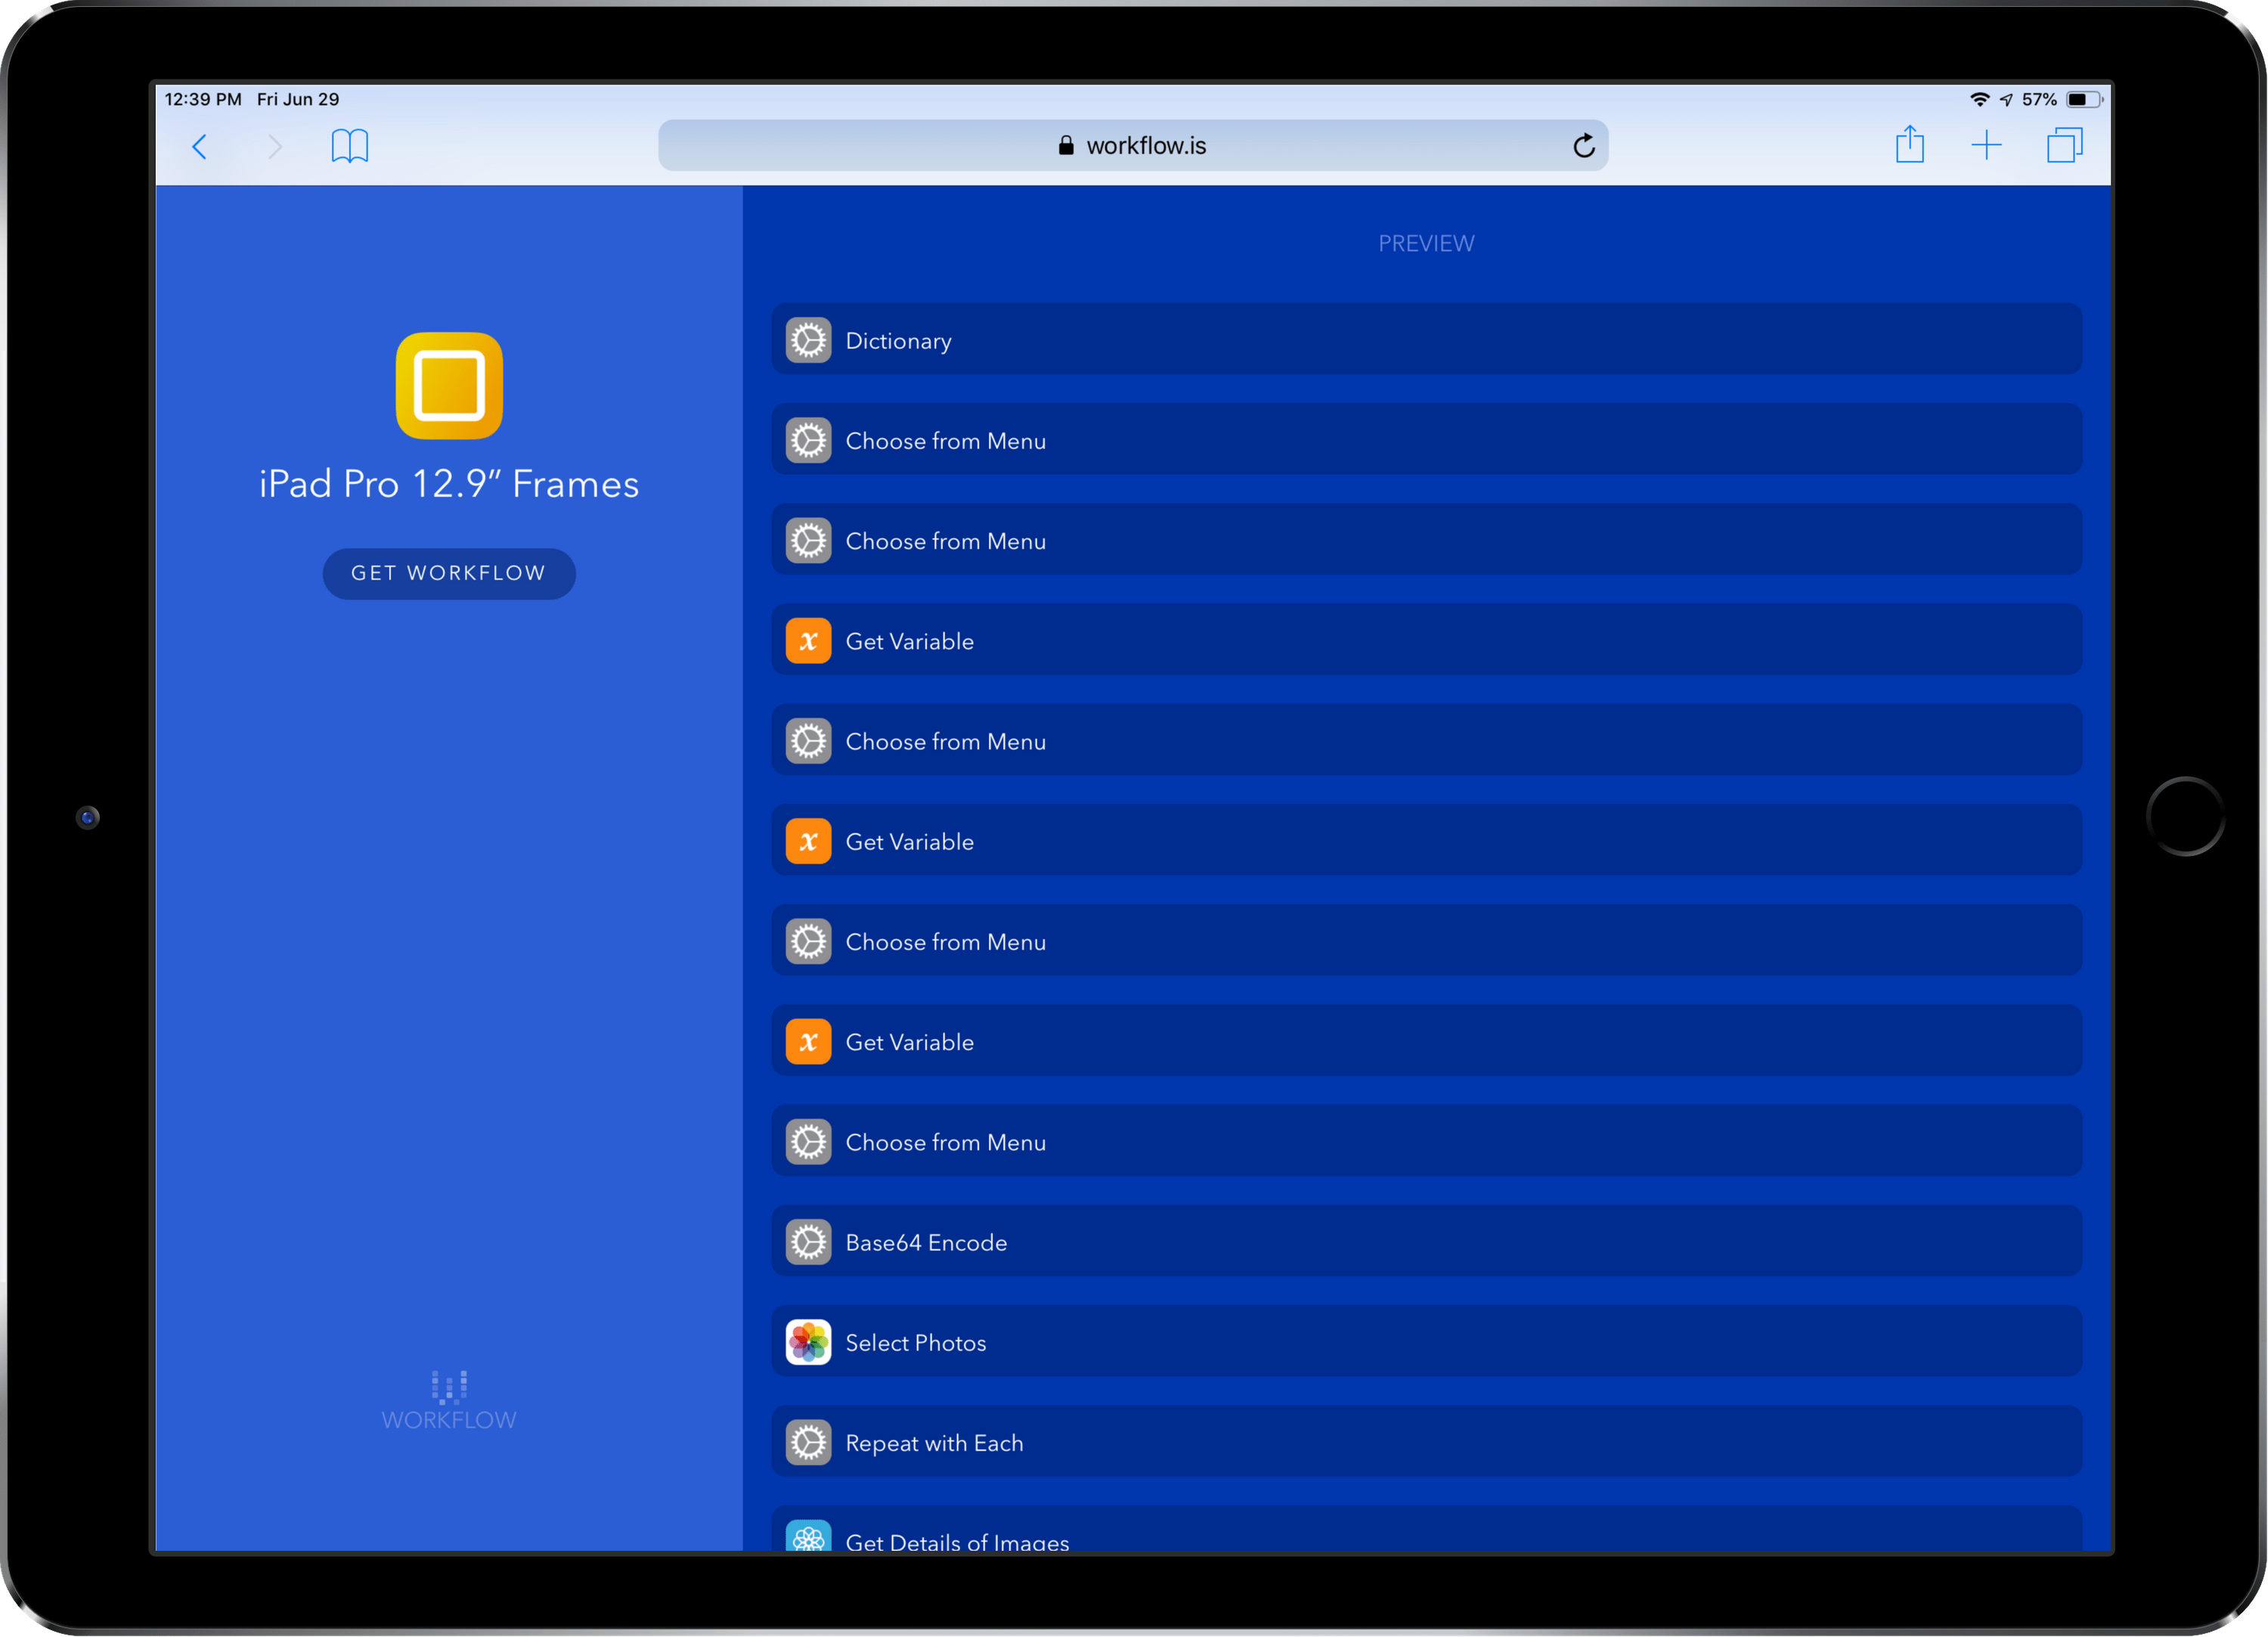Image resolution: width=2268 pixels, height=1637 pixels.
Task: Click the third Choose from Menu gear icon
Action: (x=808, y=741)
